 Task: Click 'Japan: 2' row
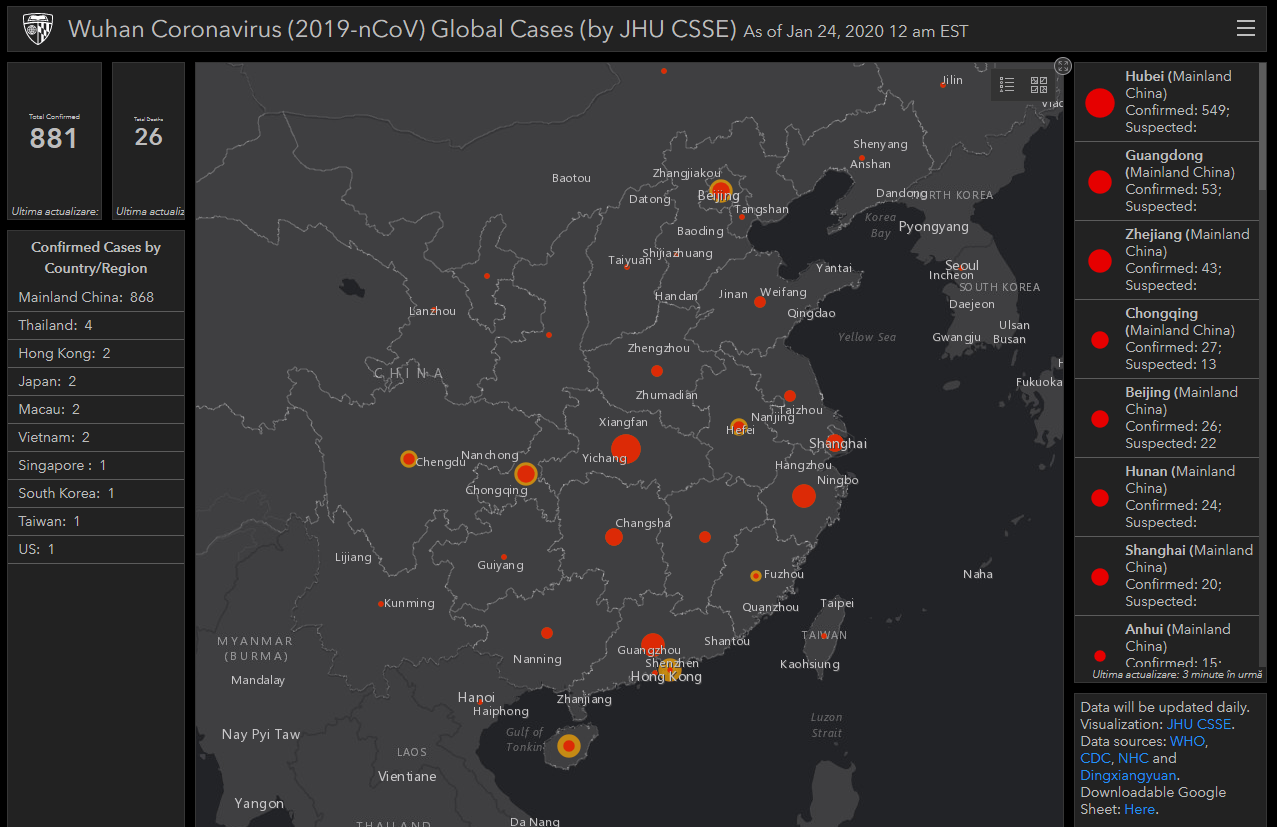pos(96,381)
